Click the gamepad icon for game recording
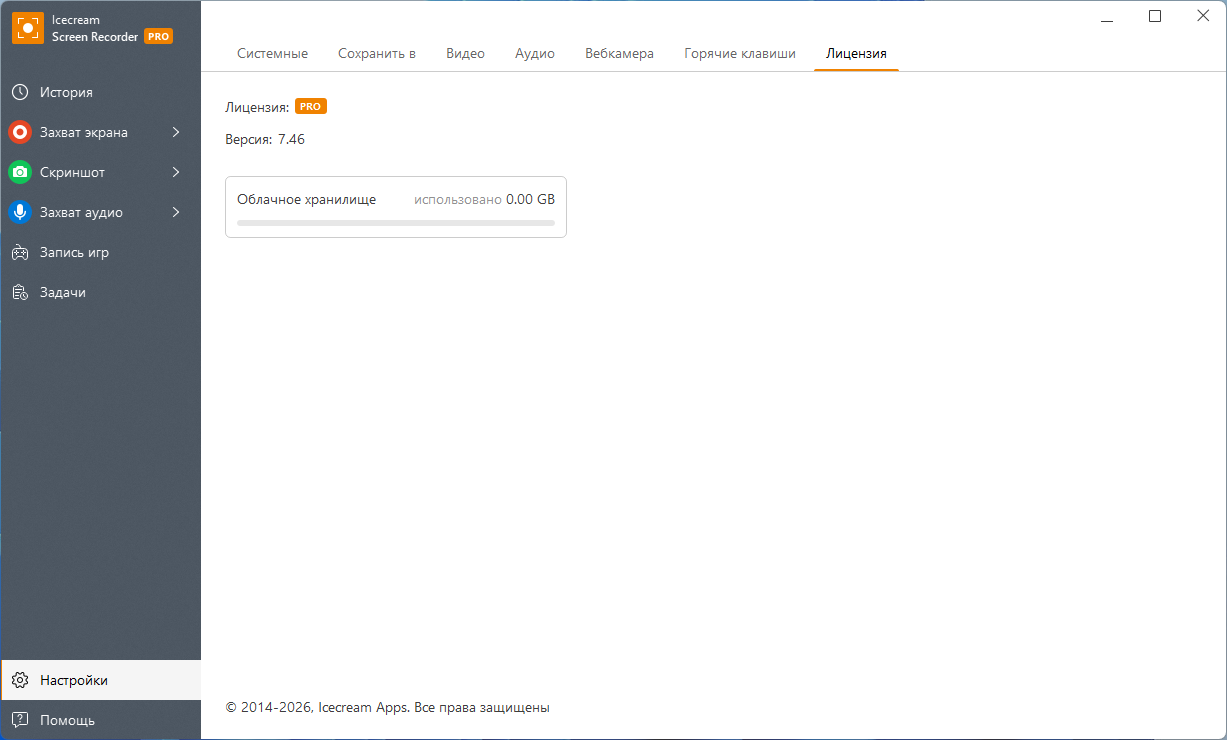 coord(20,252)
